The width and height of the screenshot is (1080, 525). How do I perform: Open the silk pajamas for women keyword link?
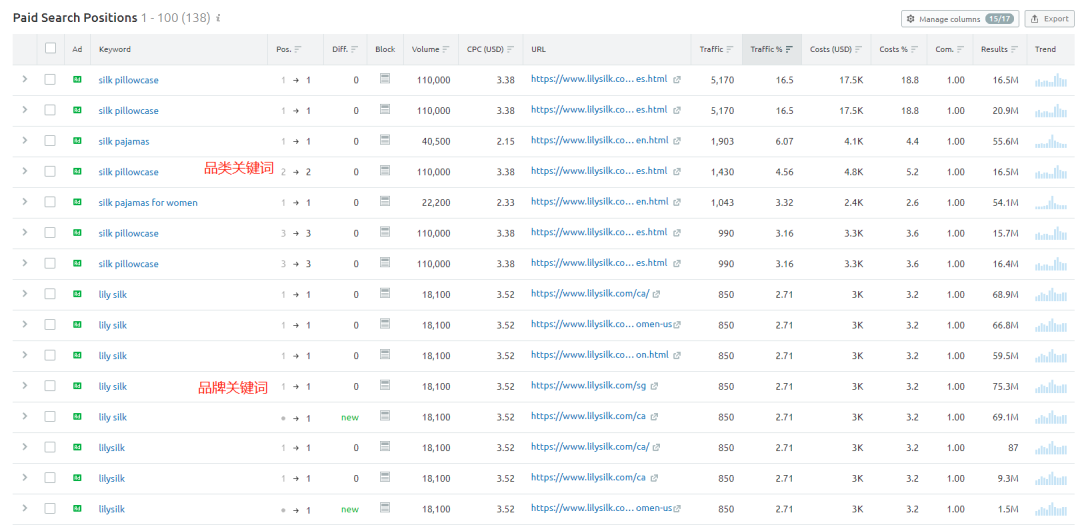148,203
